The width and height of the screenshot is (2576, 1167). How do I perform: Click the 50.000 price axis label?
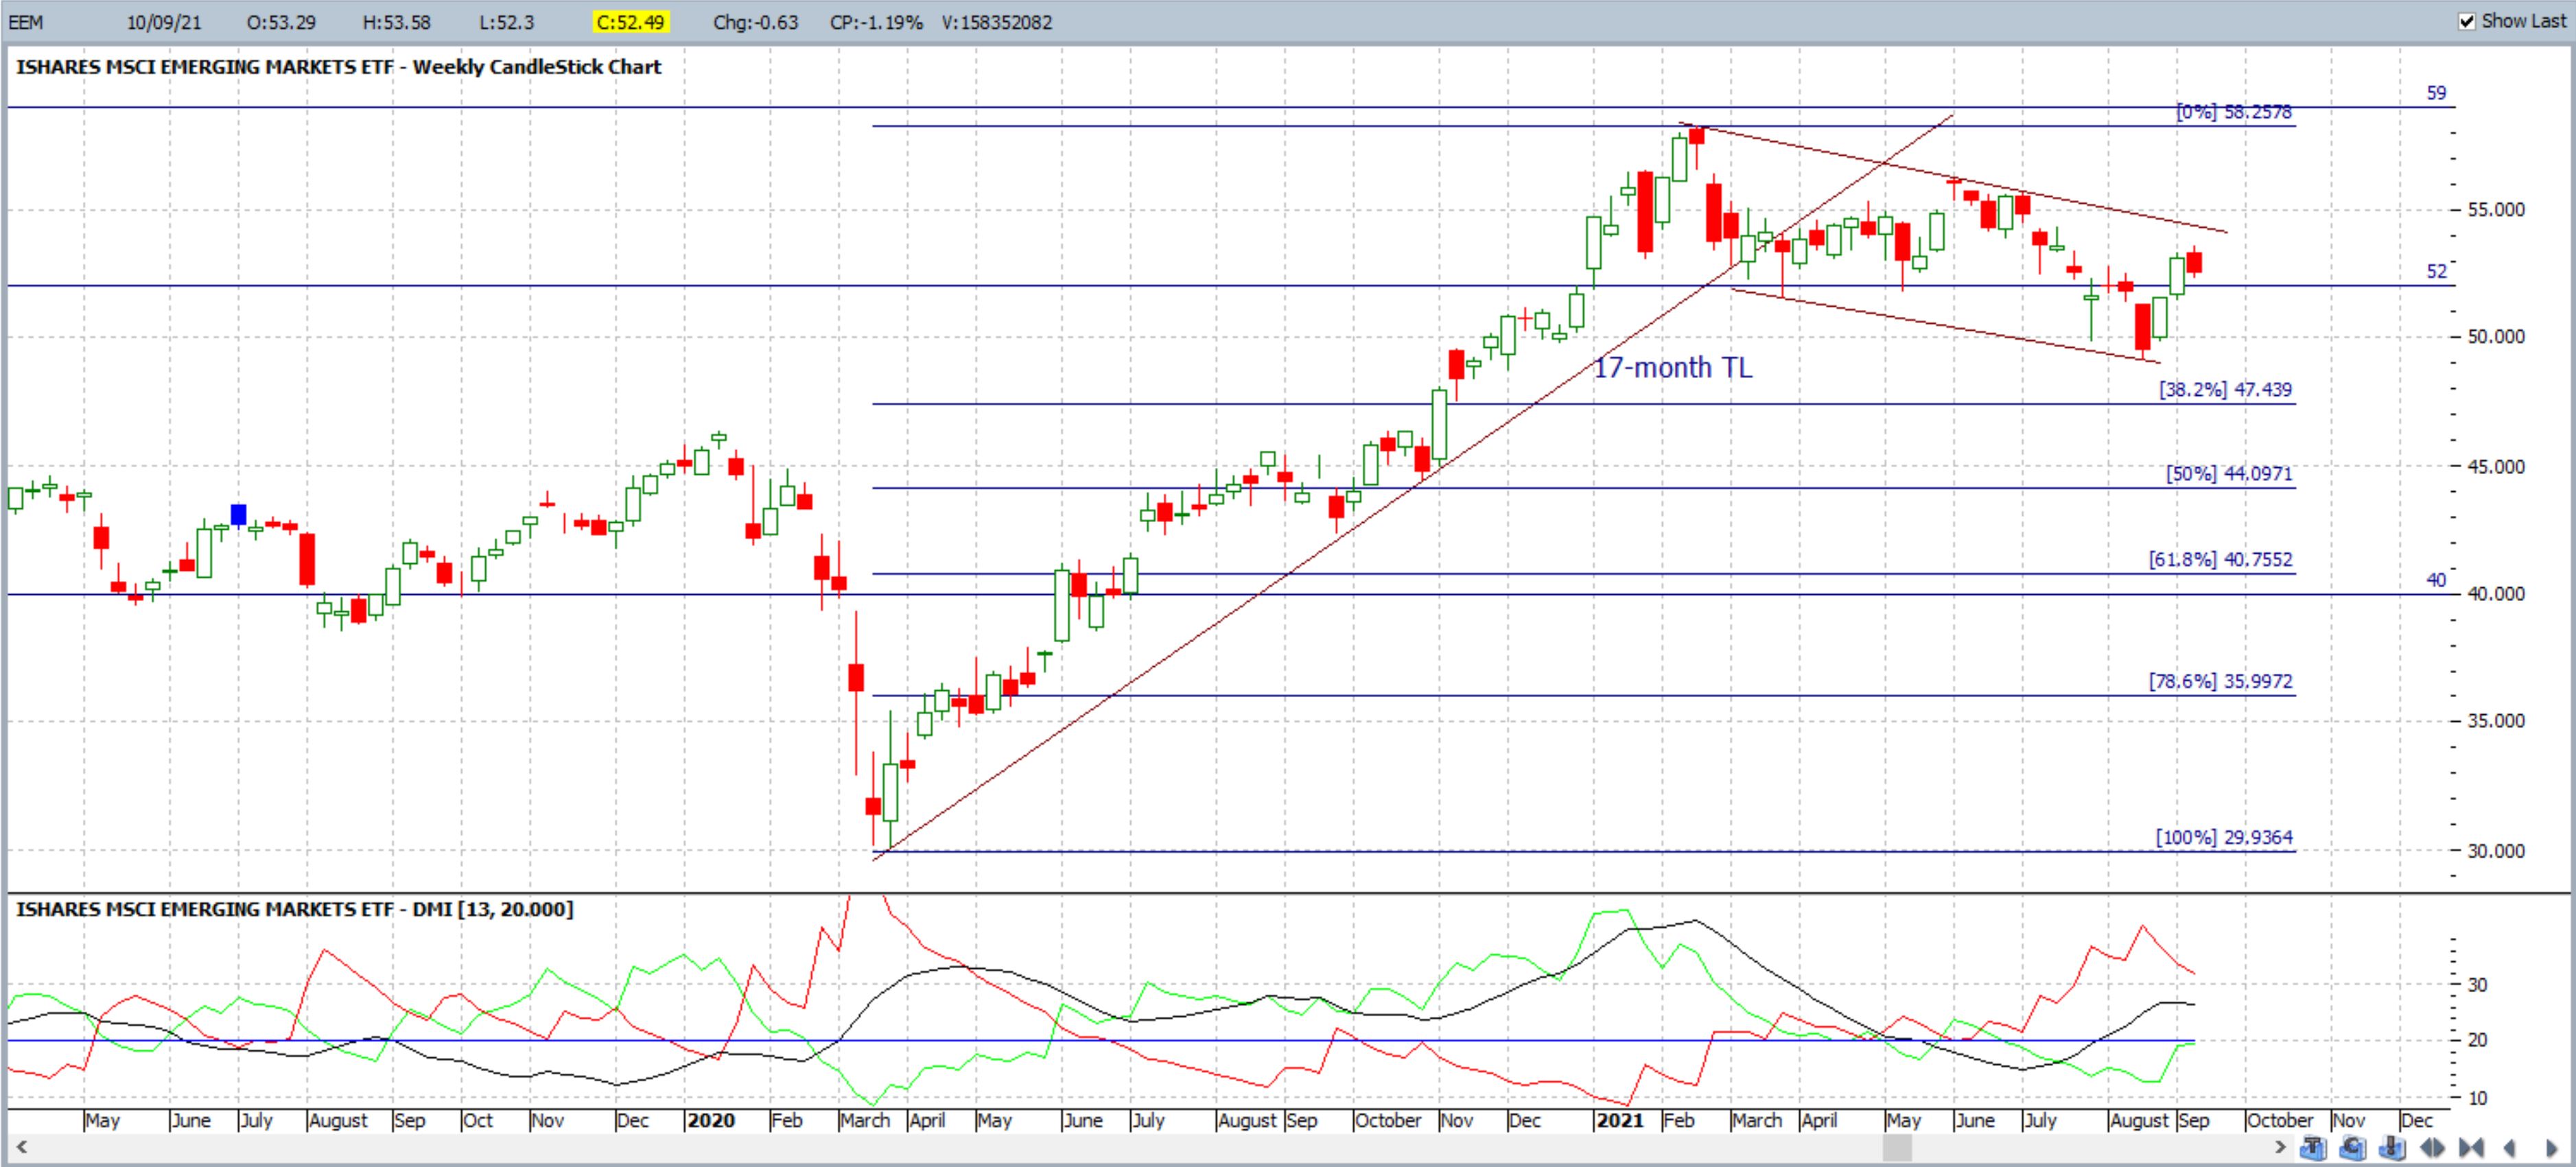point(2496,337)
